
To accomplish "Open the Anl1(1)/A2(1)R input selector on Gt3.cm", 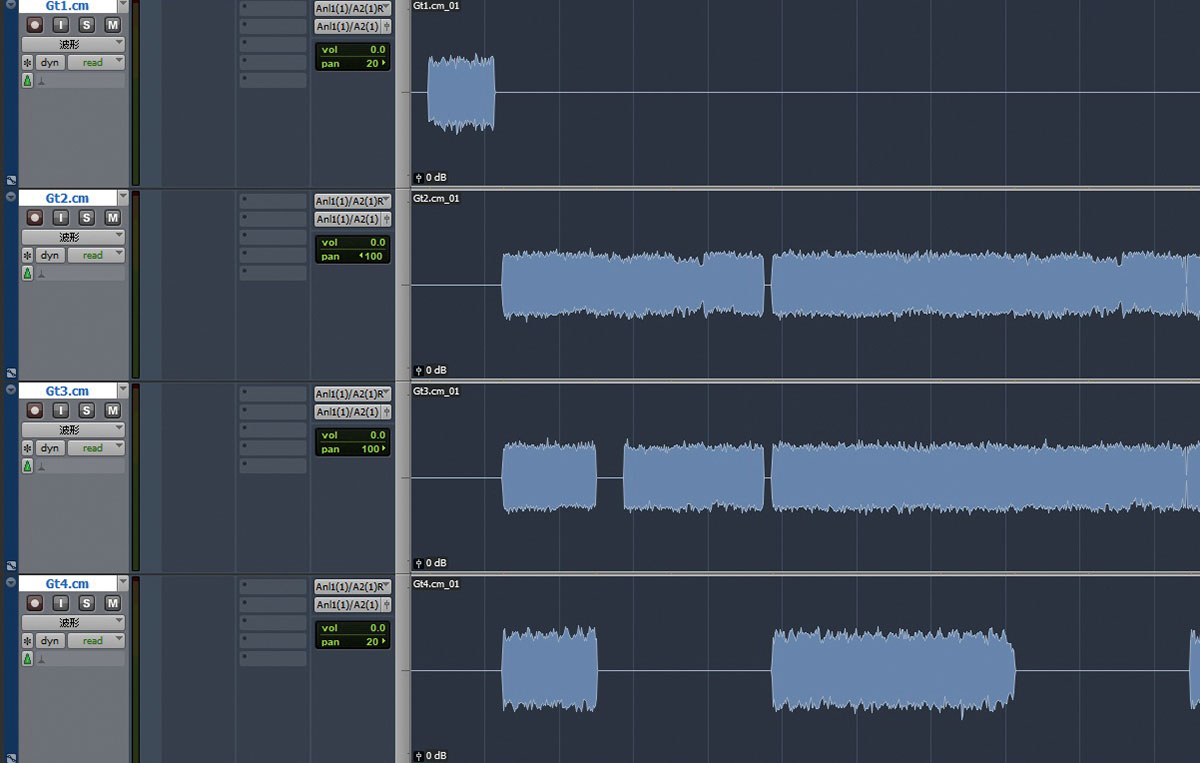I will (x=352, y=394).
